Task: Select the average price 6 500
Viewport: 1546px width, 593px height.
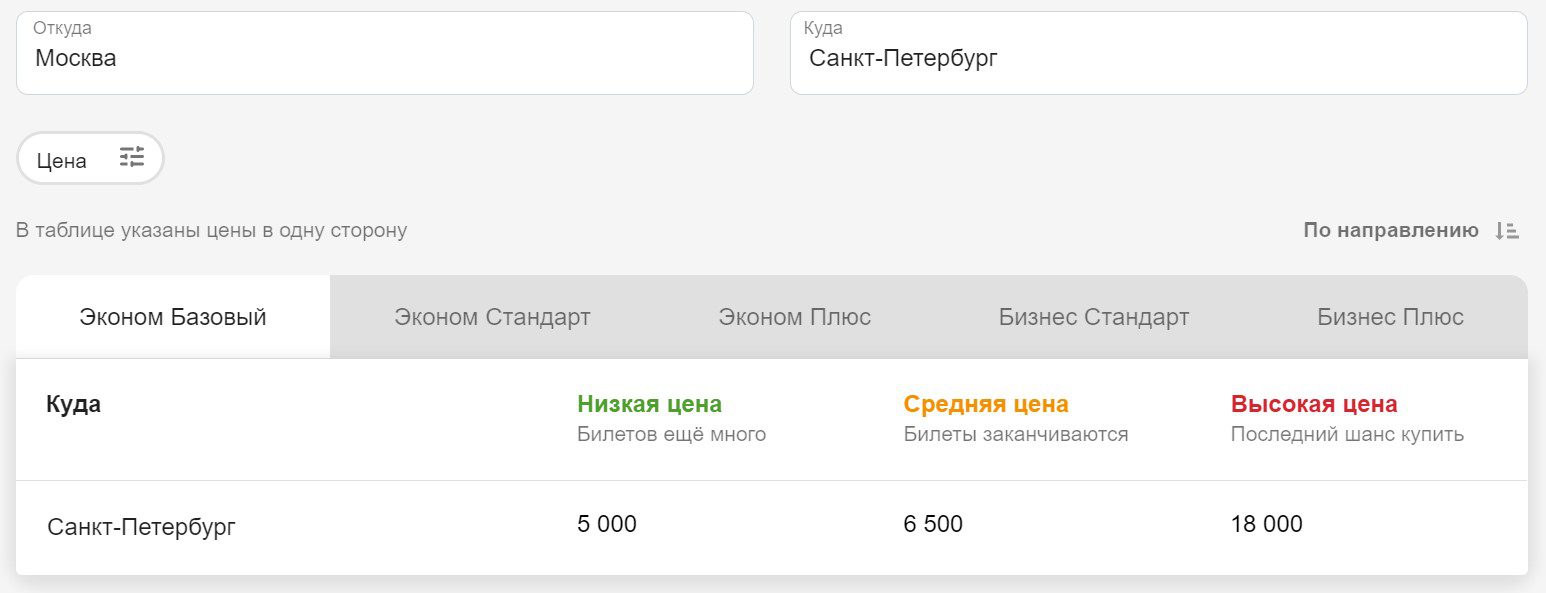Action: tap(933, 524)
